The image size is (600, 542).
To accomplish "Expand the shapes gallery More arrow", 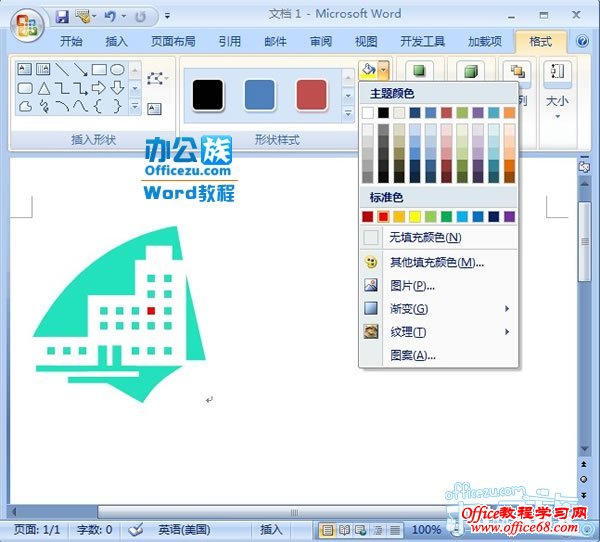I will 135,106.
